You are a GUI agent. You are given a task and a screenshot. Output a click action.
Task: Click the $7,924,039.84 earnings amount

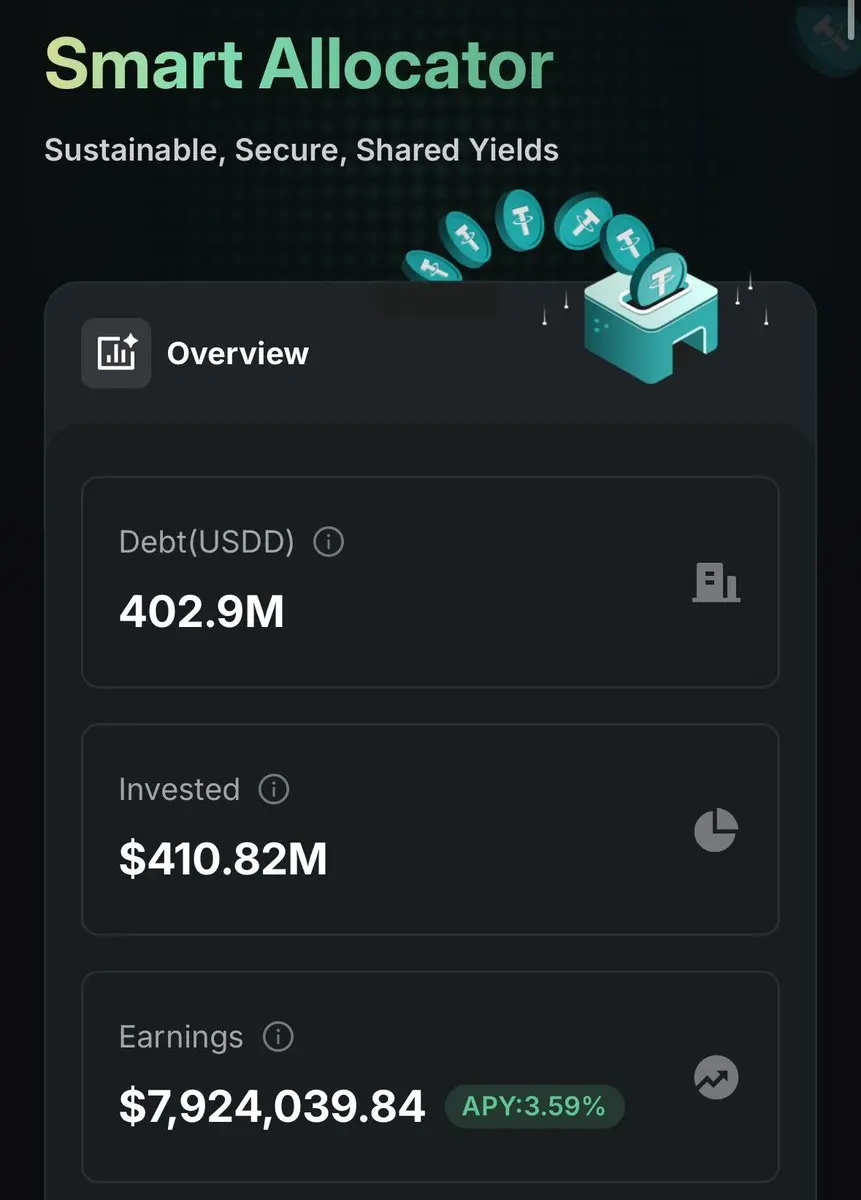tap(272, 1106)
